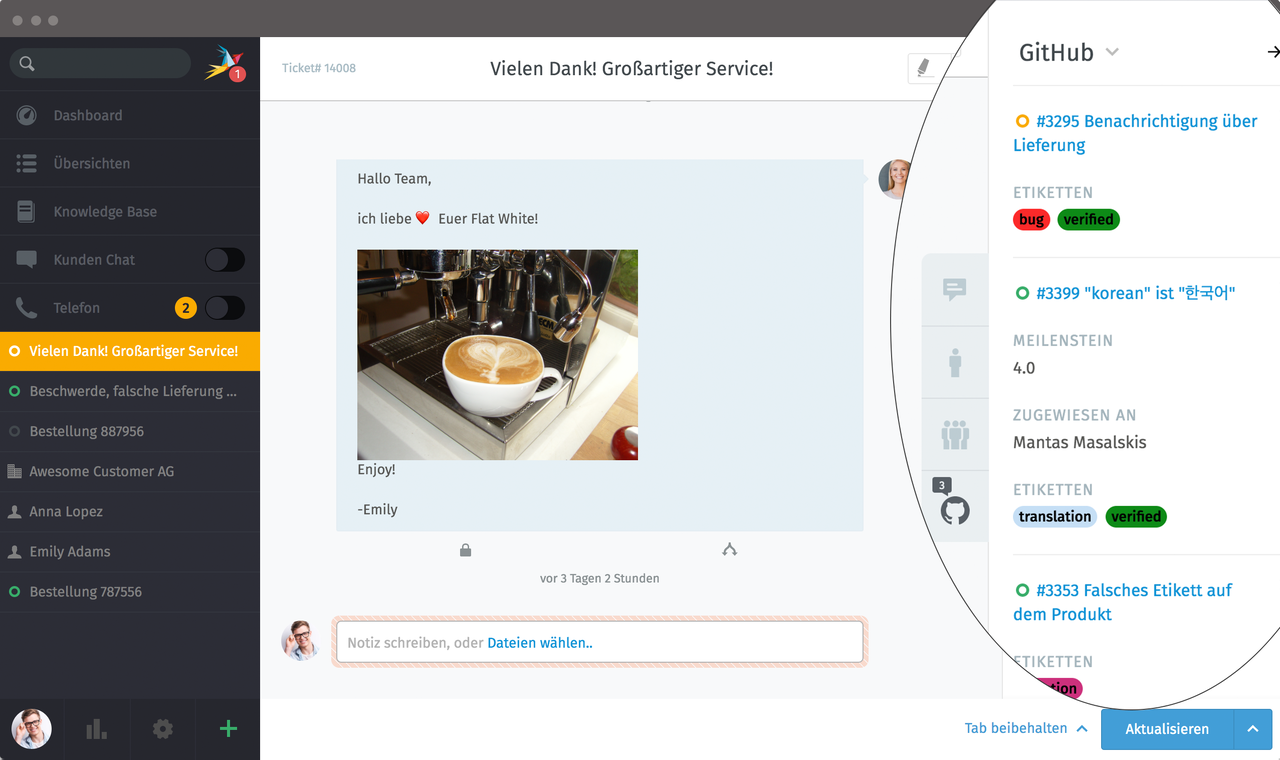Toggle the article's internal lock icon

click(x=465, y=549)
